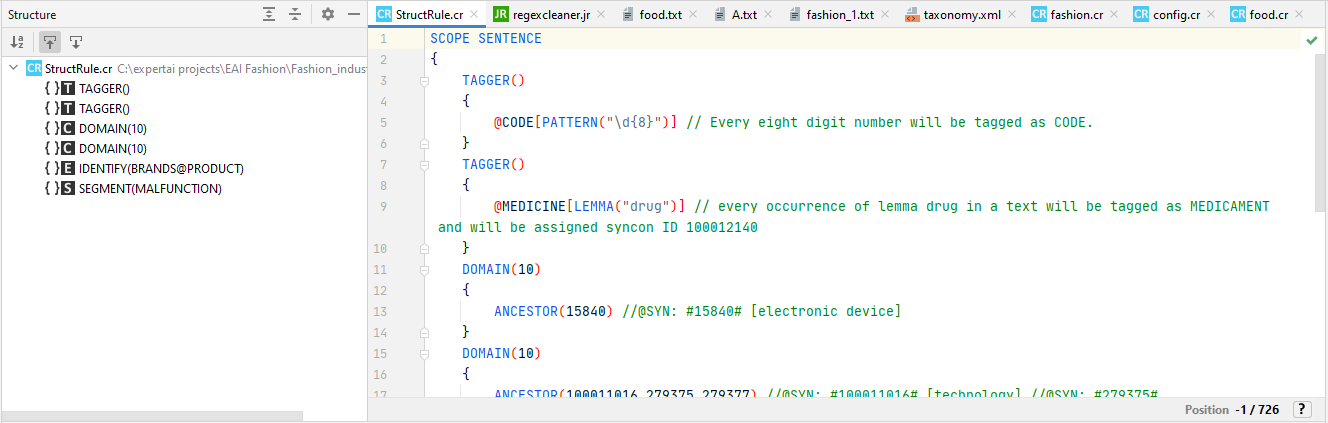Click fold end marker at line 6
This screenshot has width=1328, height=423.
pos(424,144)
